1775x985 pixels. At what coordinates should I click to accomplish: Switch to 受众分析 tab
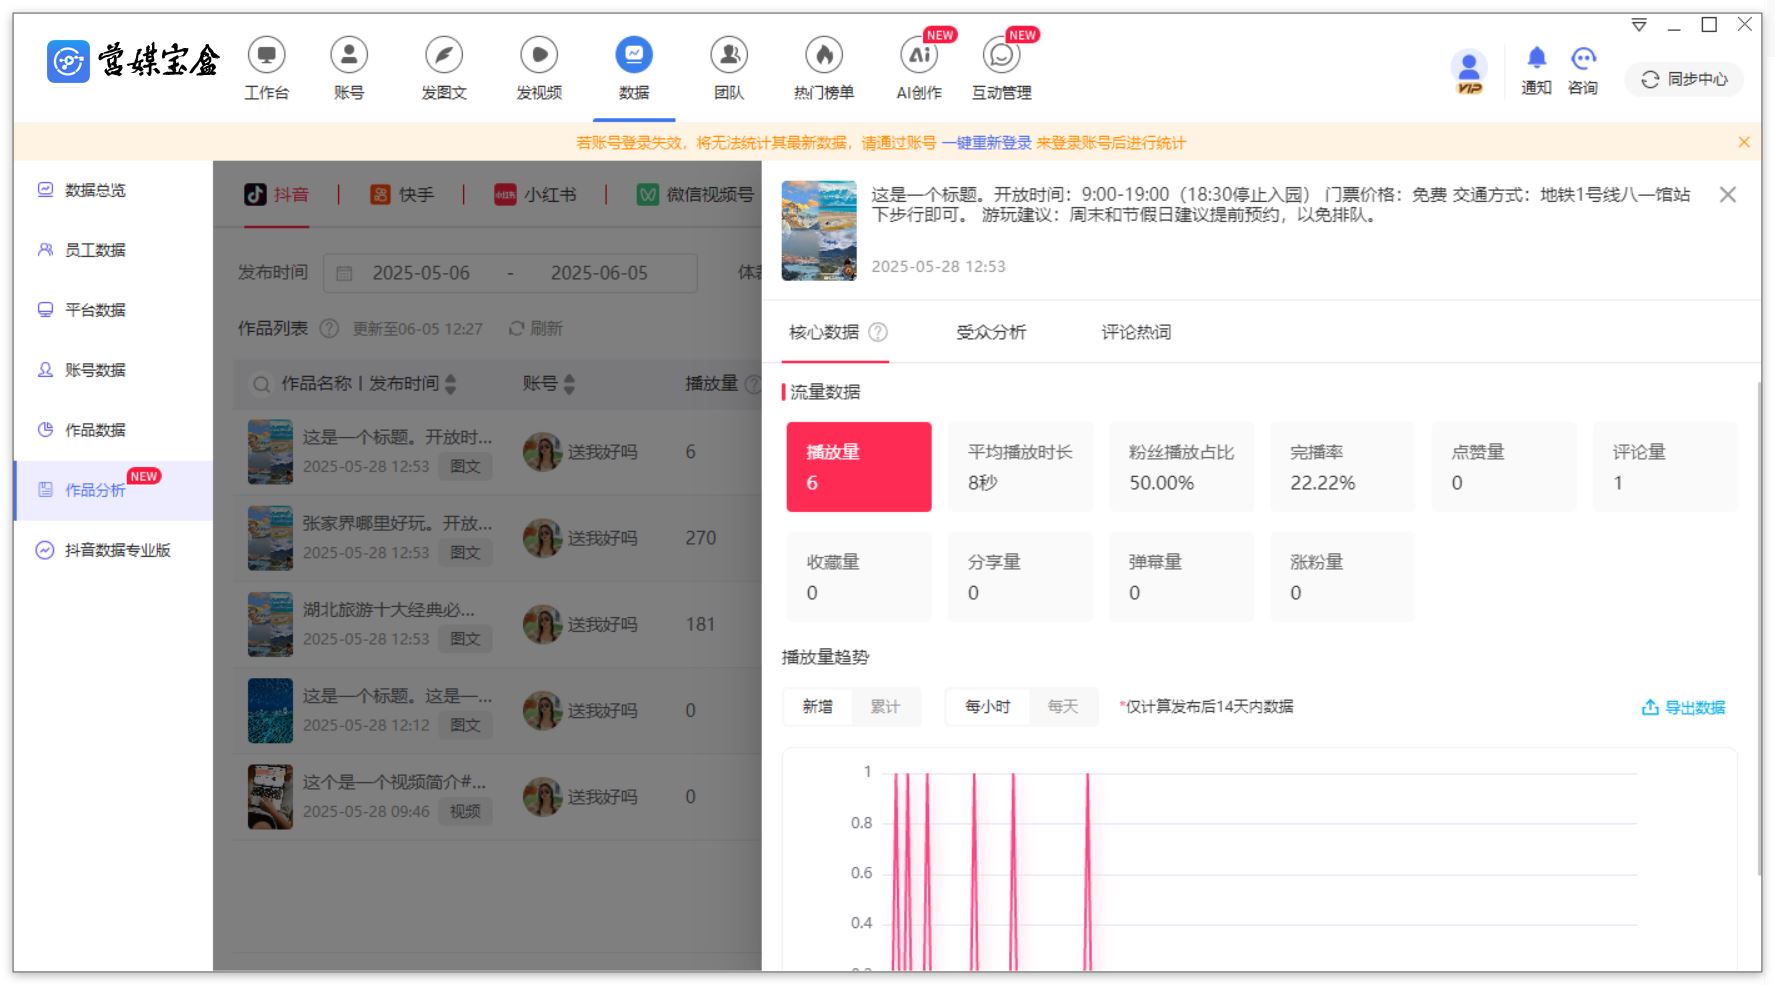point(990,332)
